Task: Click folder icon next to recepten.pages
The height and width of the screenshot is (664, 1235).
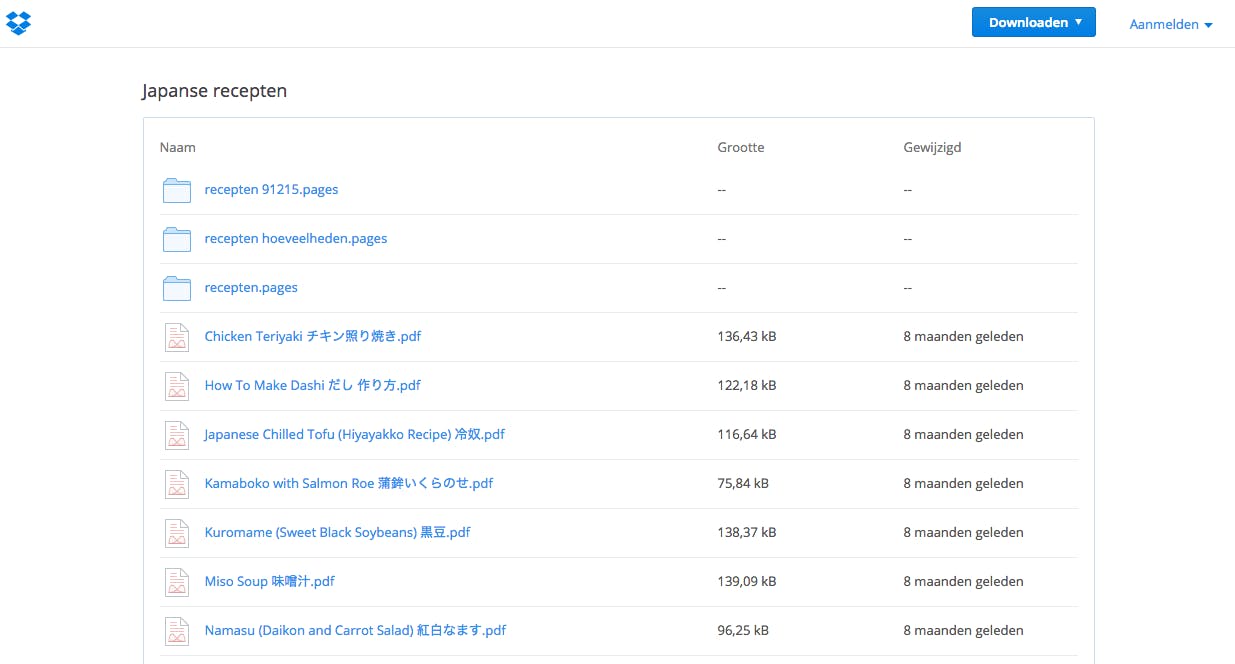Action: click(177, 288)
